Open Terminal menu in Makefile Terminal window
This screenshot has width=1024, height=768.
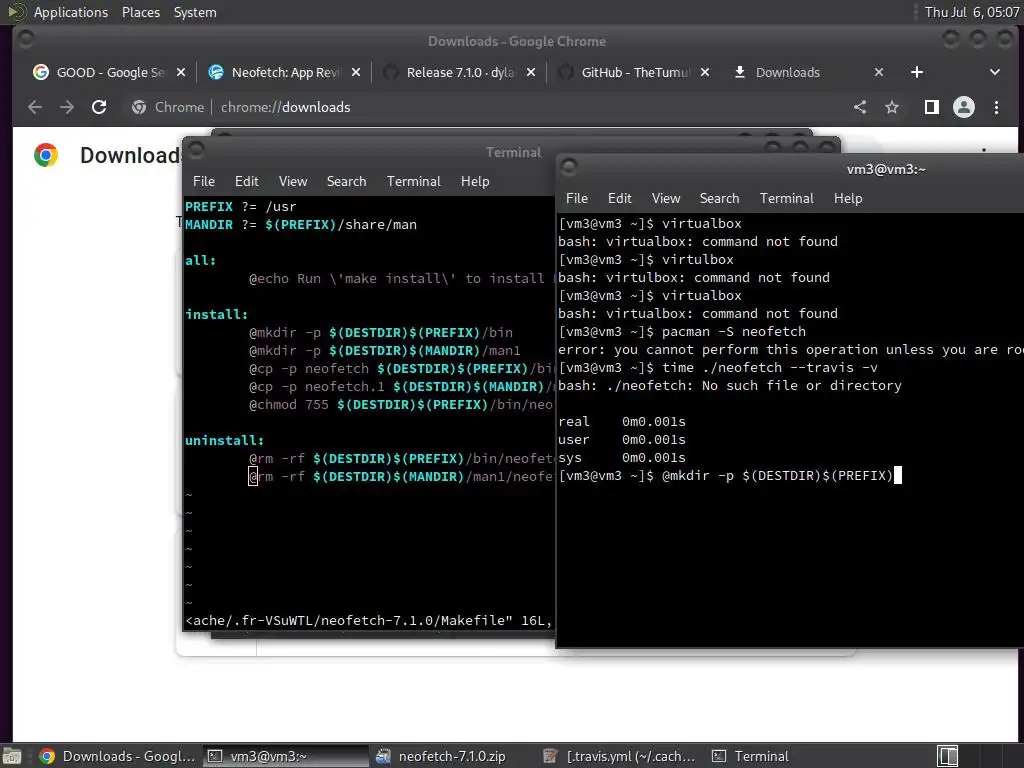[413, 181]
